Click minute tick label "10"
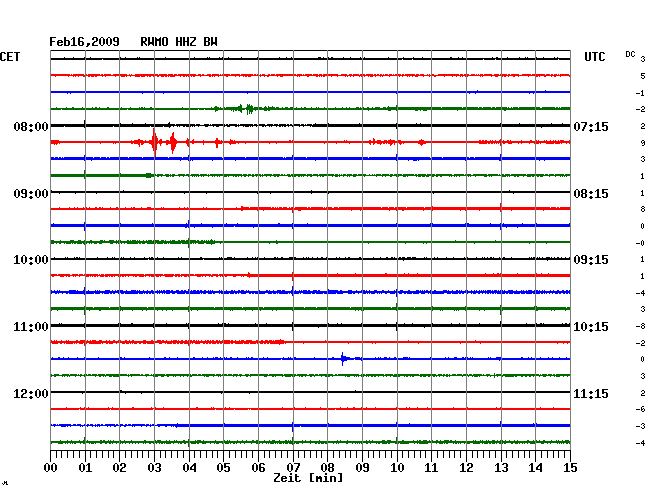The height and width of the screenshot is (494, 650). point(397,468)
